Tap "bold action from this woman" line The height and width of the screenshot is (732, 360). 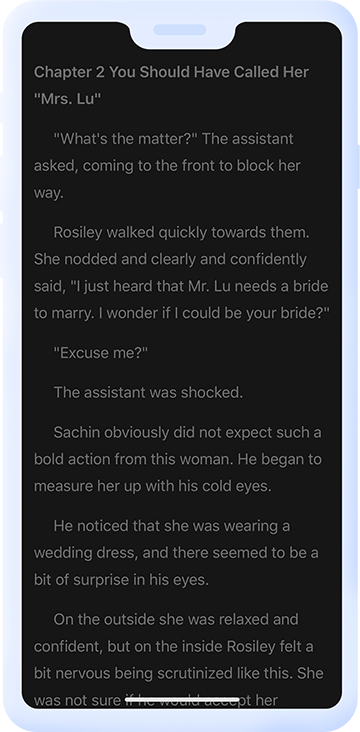[x=178, y=459]
